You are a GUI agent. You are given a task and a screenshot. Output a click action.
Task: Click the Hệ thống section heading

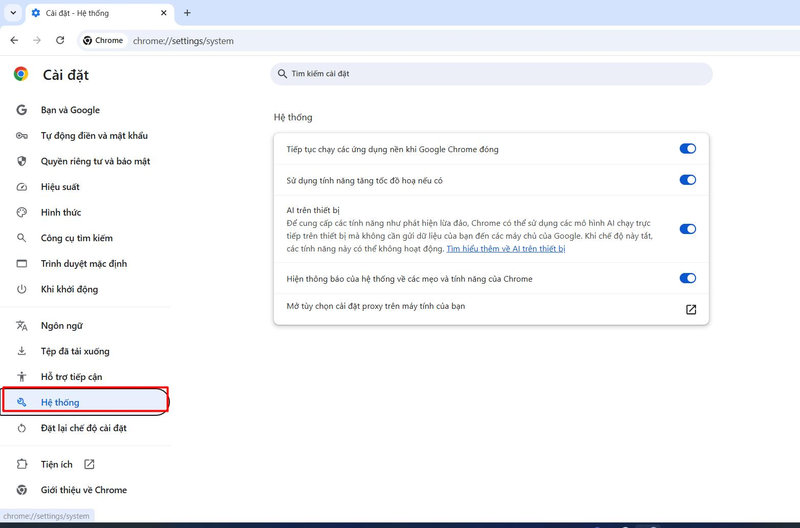(x=293, y=117)
